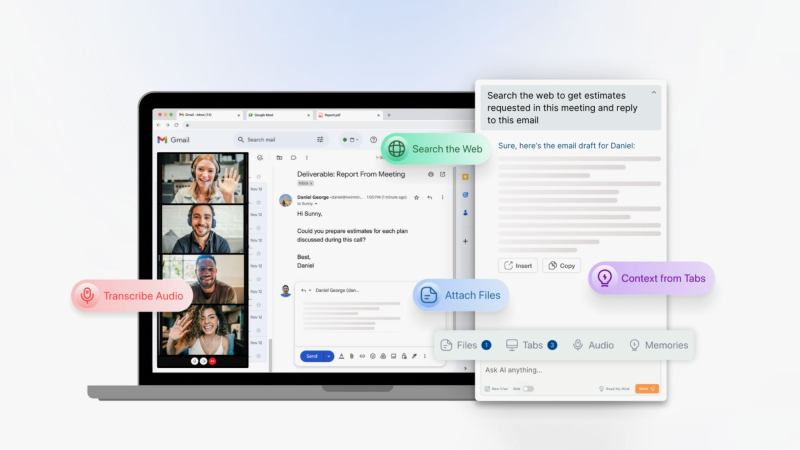Image resolution: width=800 pixels, height=450 pixels.
Task: Toggle confidential mode lock icon
Action: tap(404, 356)
